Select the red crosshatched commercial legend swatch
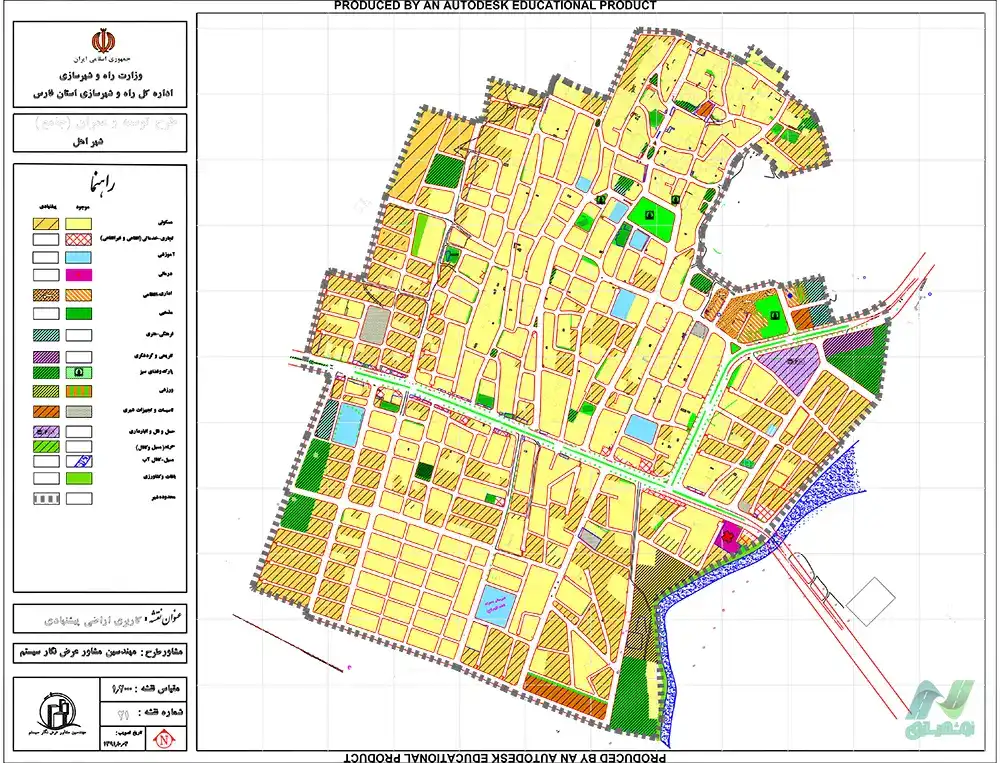 pos(77,240)
